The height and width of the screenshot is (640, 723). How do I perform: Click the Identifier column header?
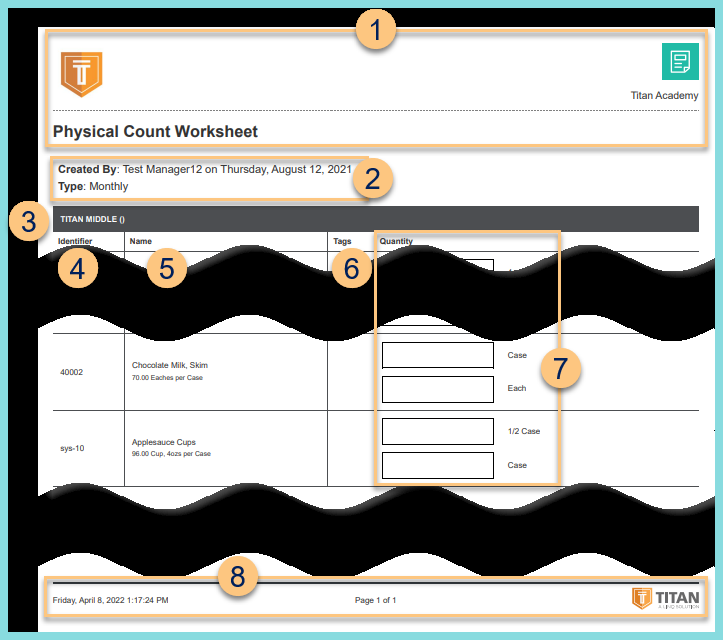[x=75, y=241]
